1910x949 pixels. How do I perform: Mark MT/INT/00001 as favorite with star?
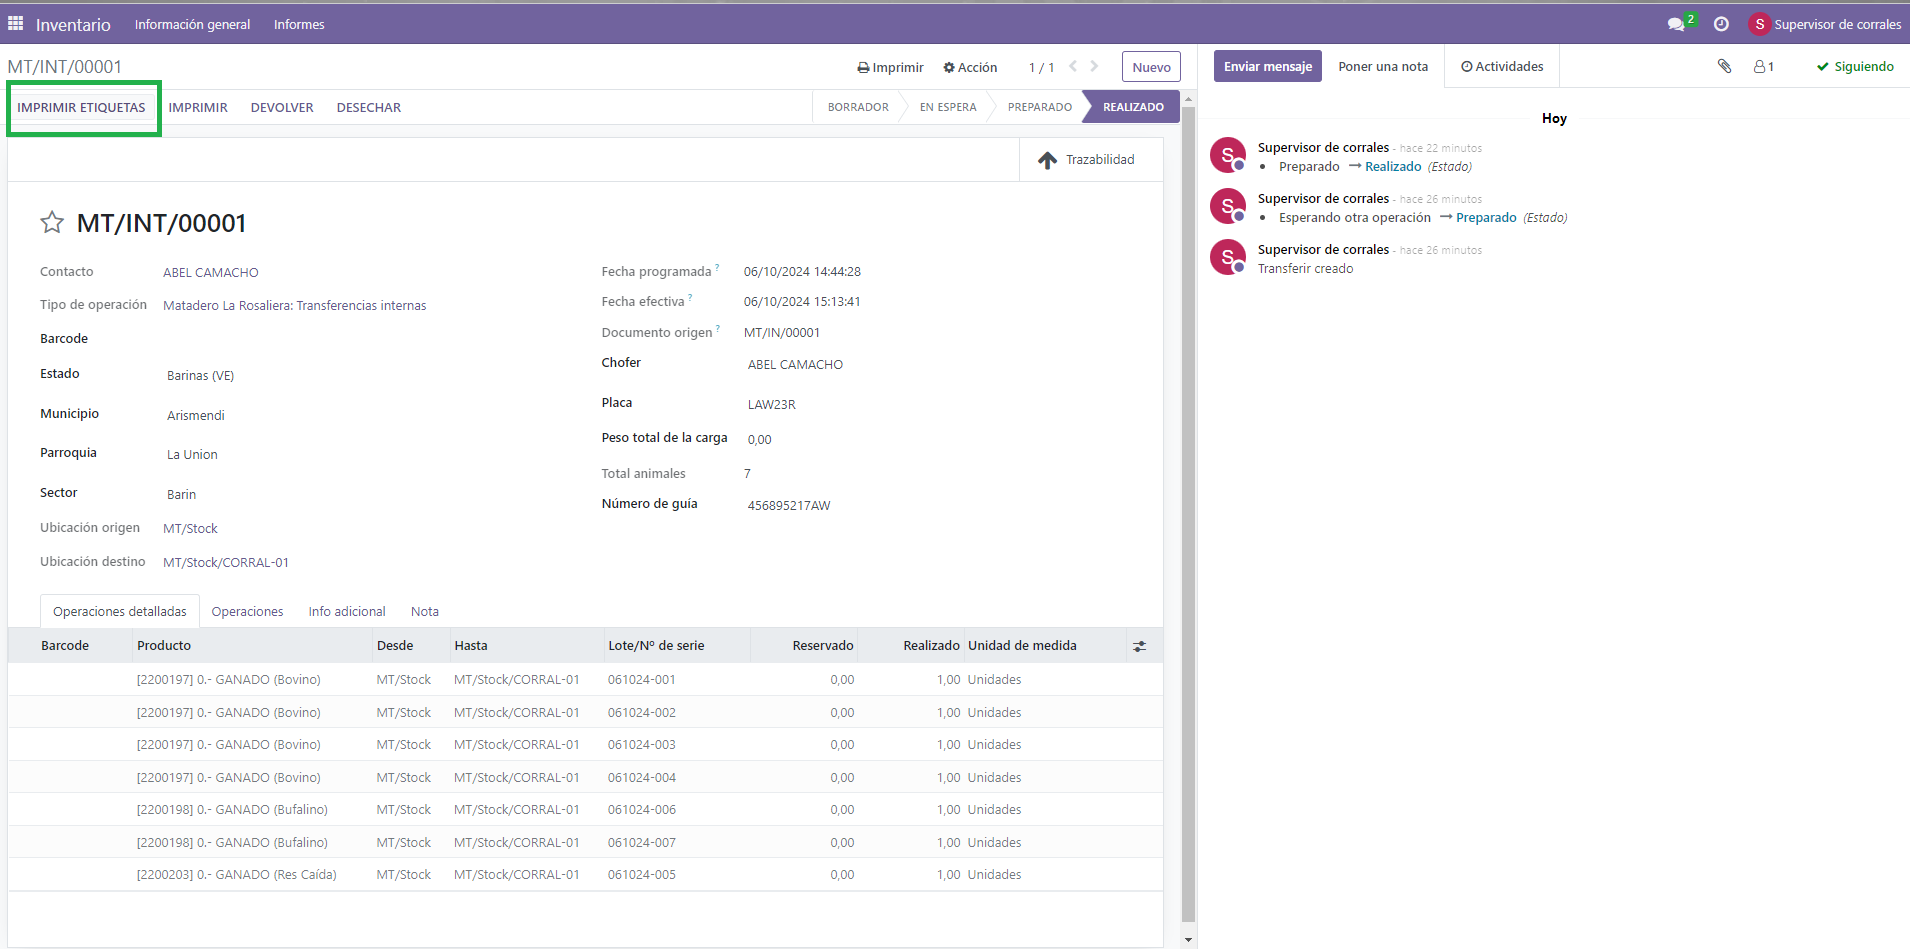coord(52,222)
